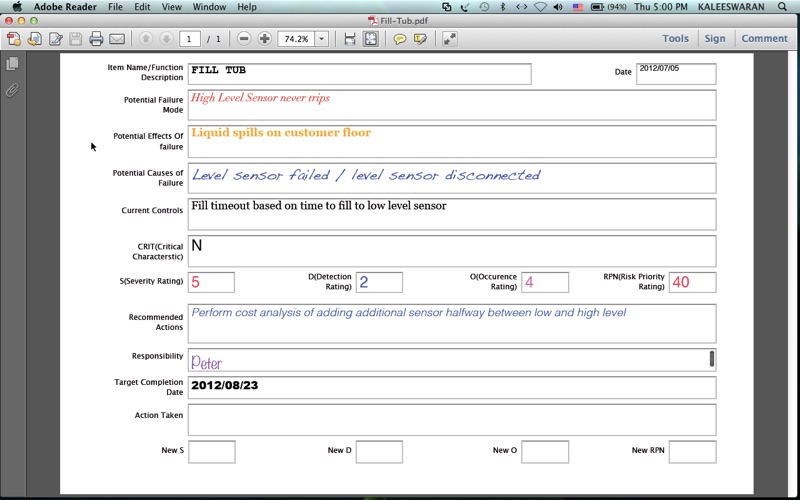The height and width of the screenshot is (500, 800).
Task: Click the KALEESWARAN user name menu
Action: 731,7
